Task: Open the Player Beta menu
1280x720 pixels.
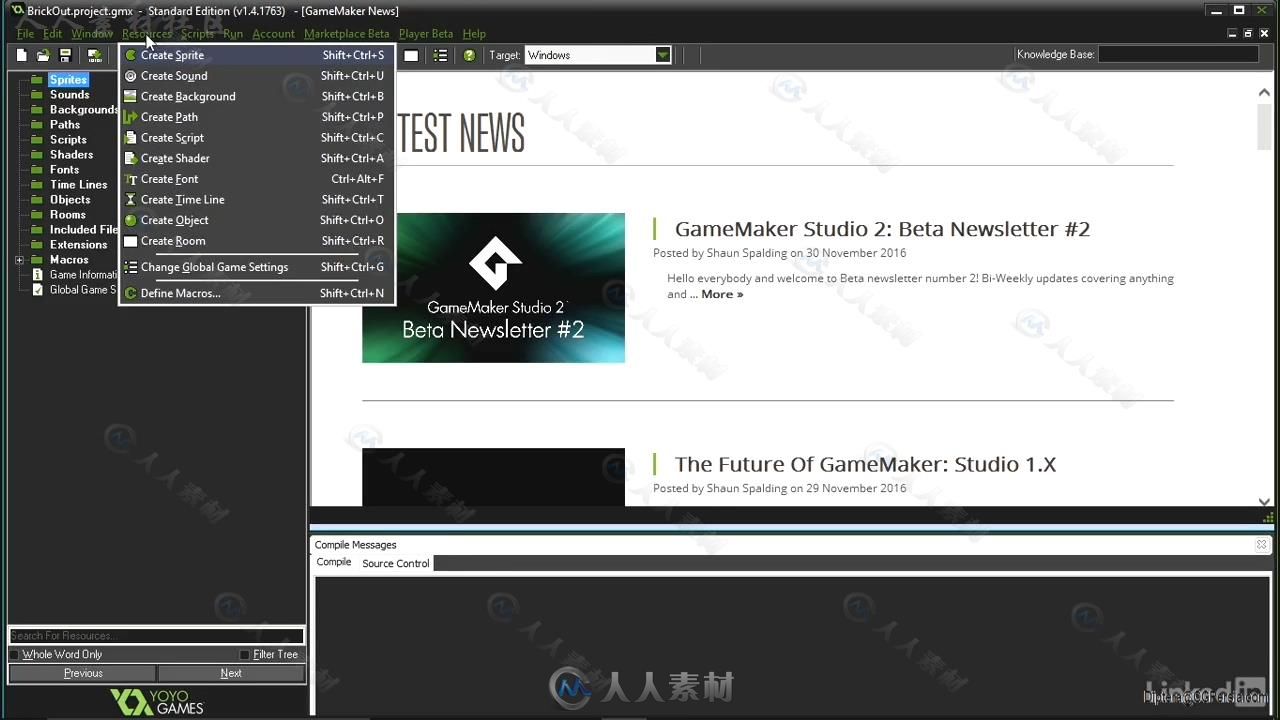Action: click(x=426, y=34)
